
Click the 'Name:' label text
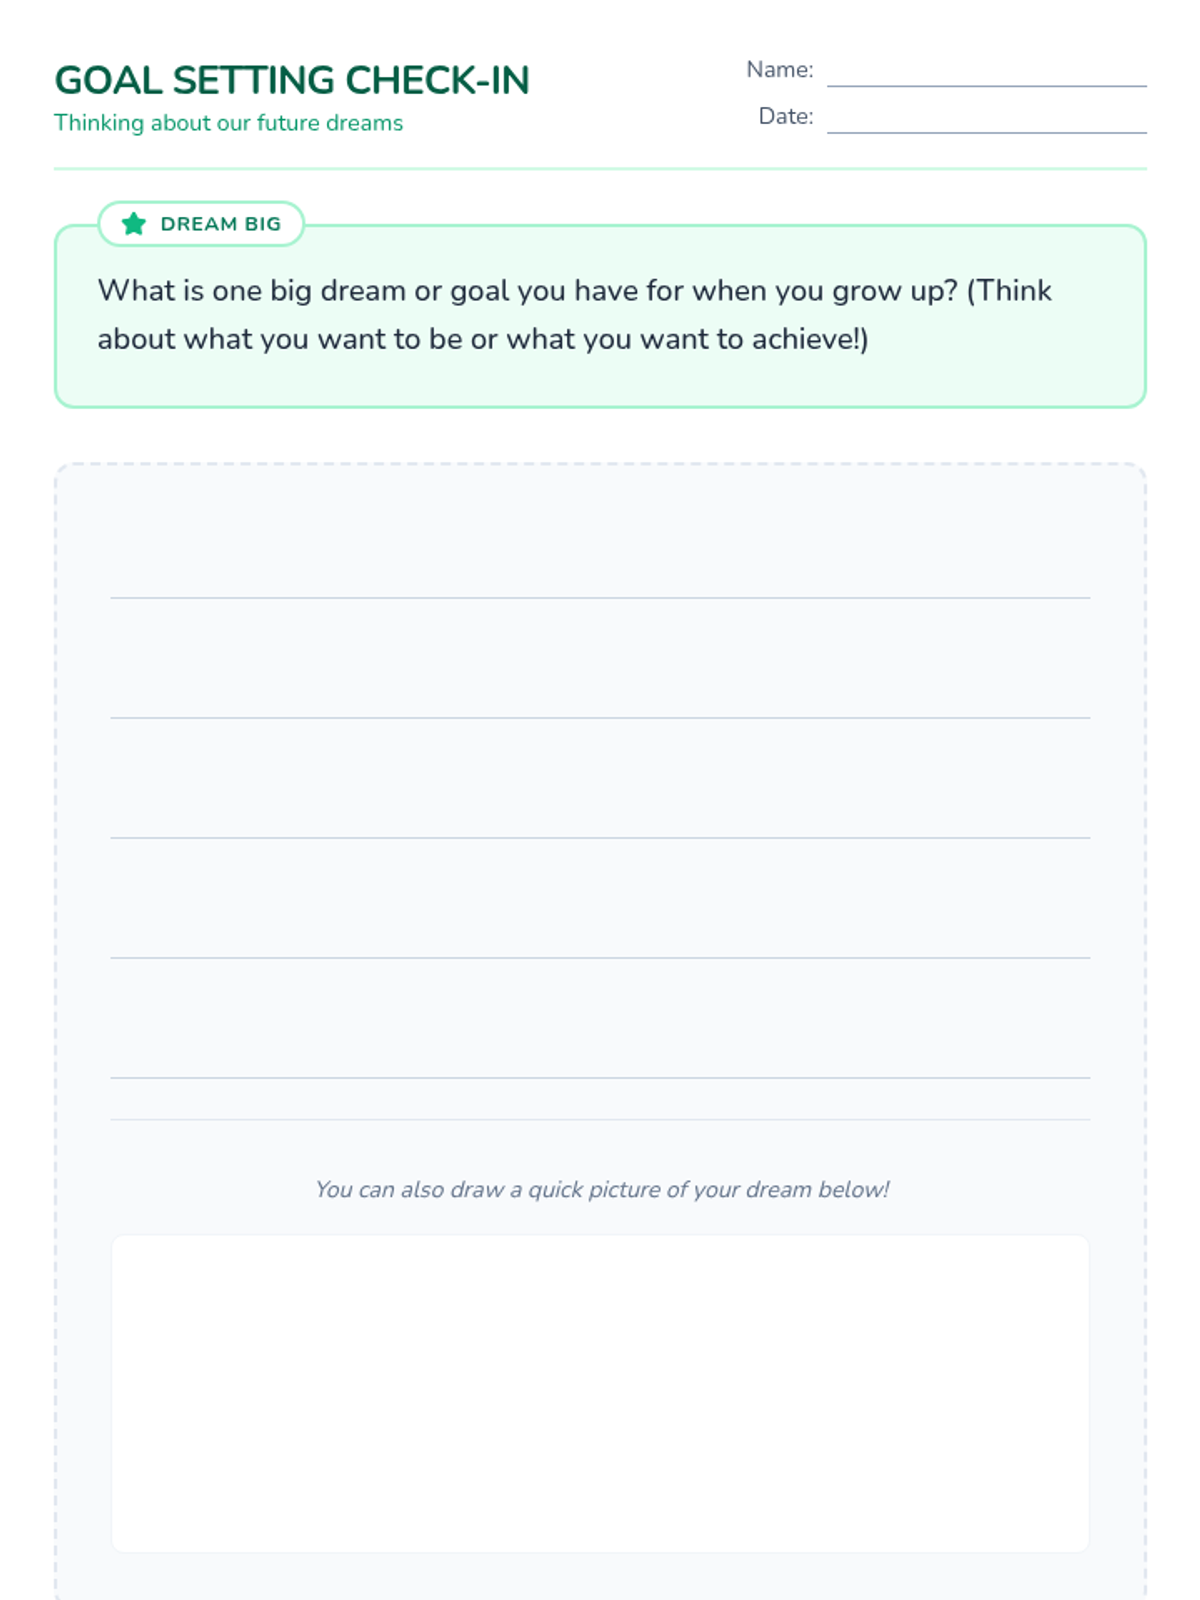(779, 70)
